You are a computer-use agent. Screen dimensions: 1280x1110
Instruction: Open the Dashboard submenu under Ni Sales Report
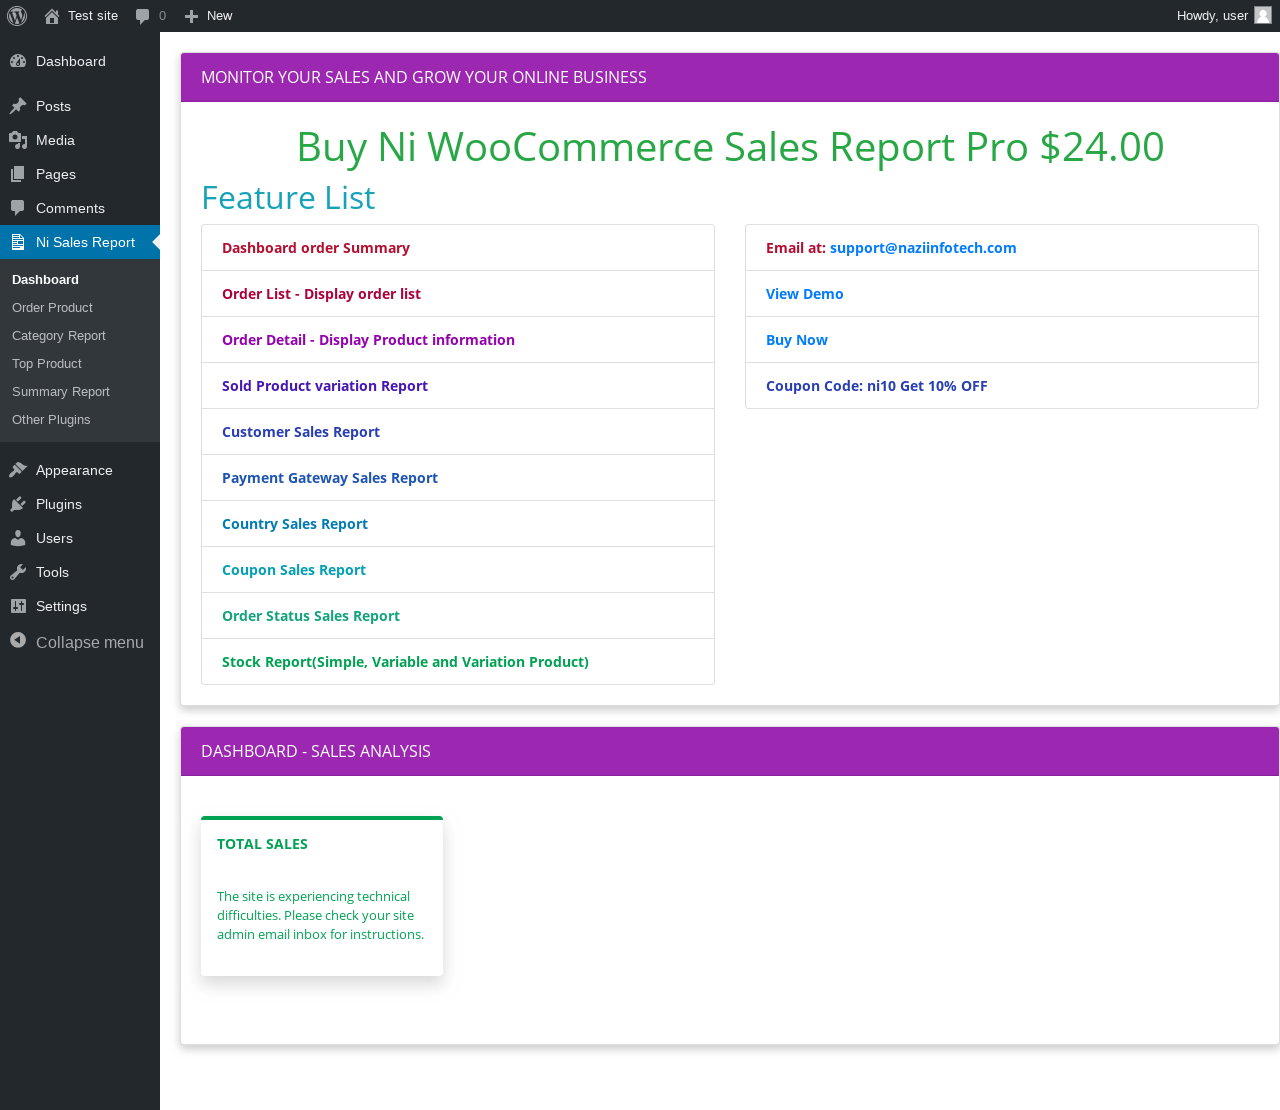click(x=80, y=280)
